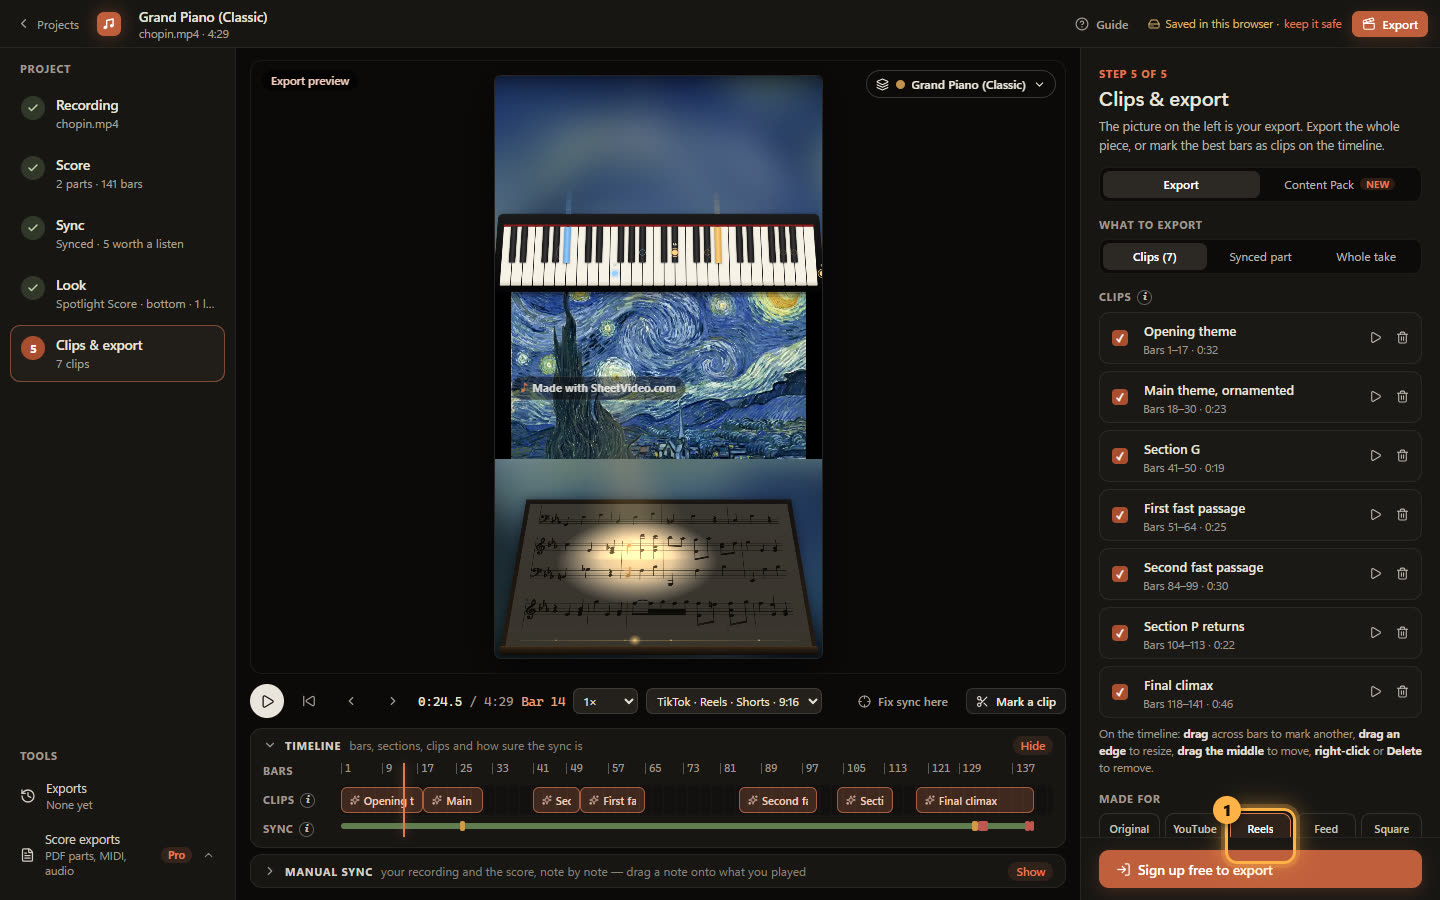Image resolution: width=1440 pixels, height=900 pixels.
Task: Skip back to the start of the recording
Action: click(x=309, y=701)
